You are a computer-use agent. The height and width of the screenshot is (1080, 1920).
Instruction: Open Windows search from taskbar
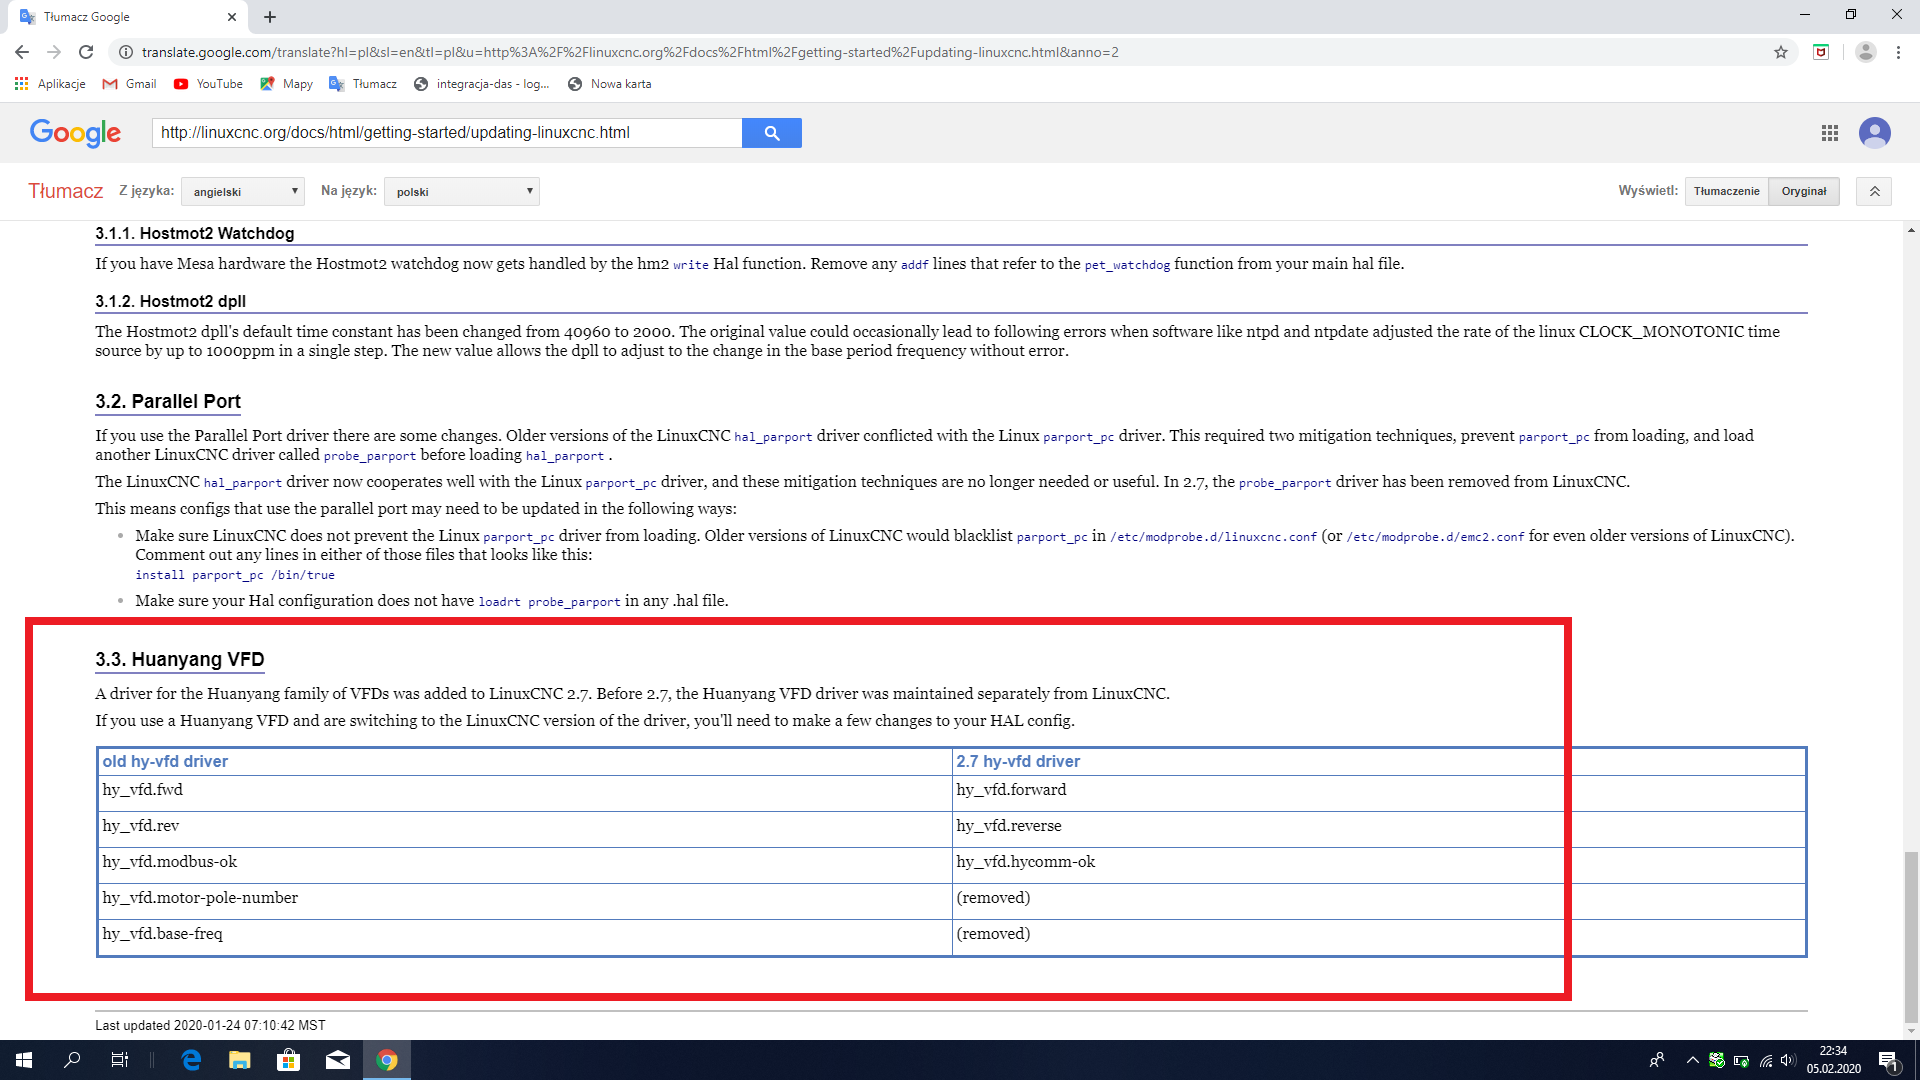coord(72,1060)
